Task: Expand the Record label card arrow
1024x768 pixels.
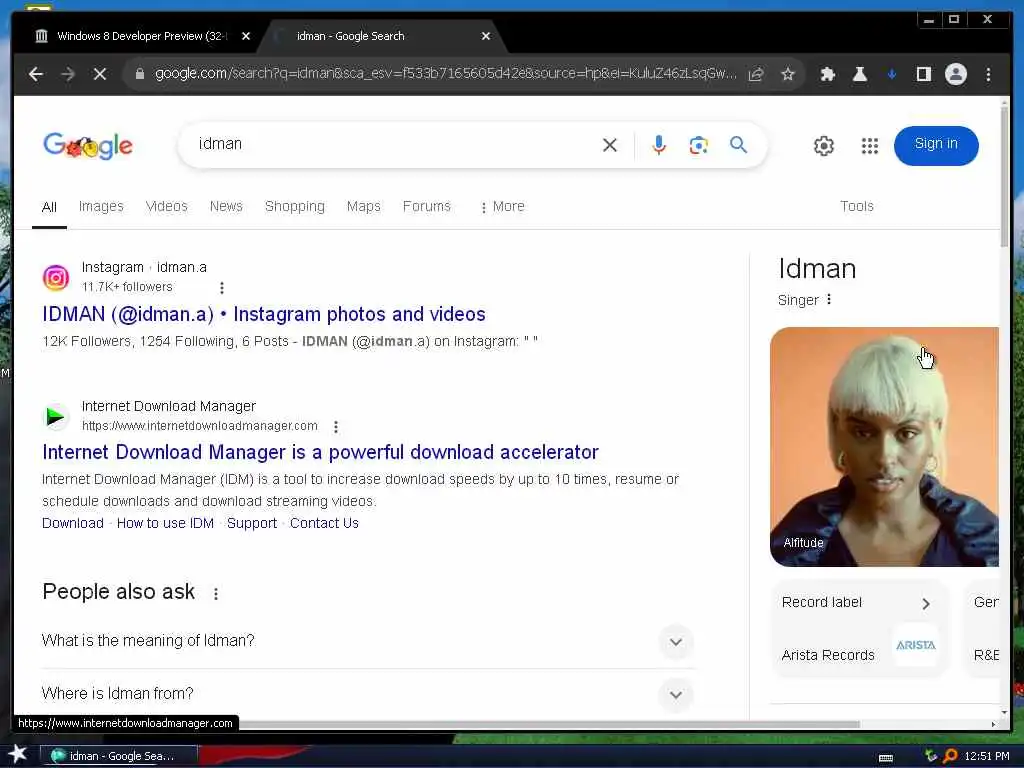Action: [925, 603]
